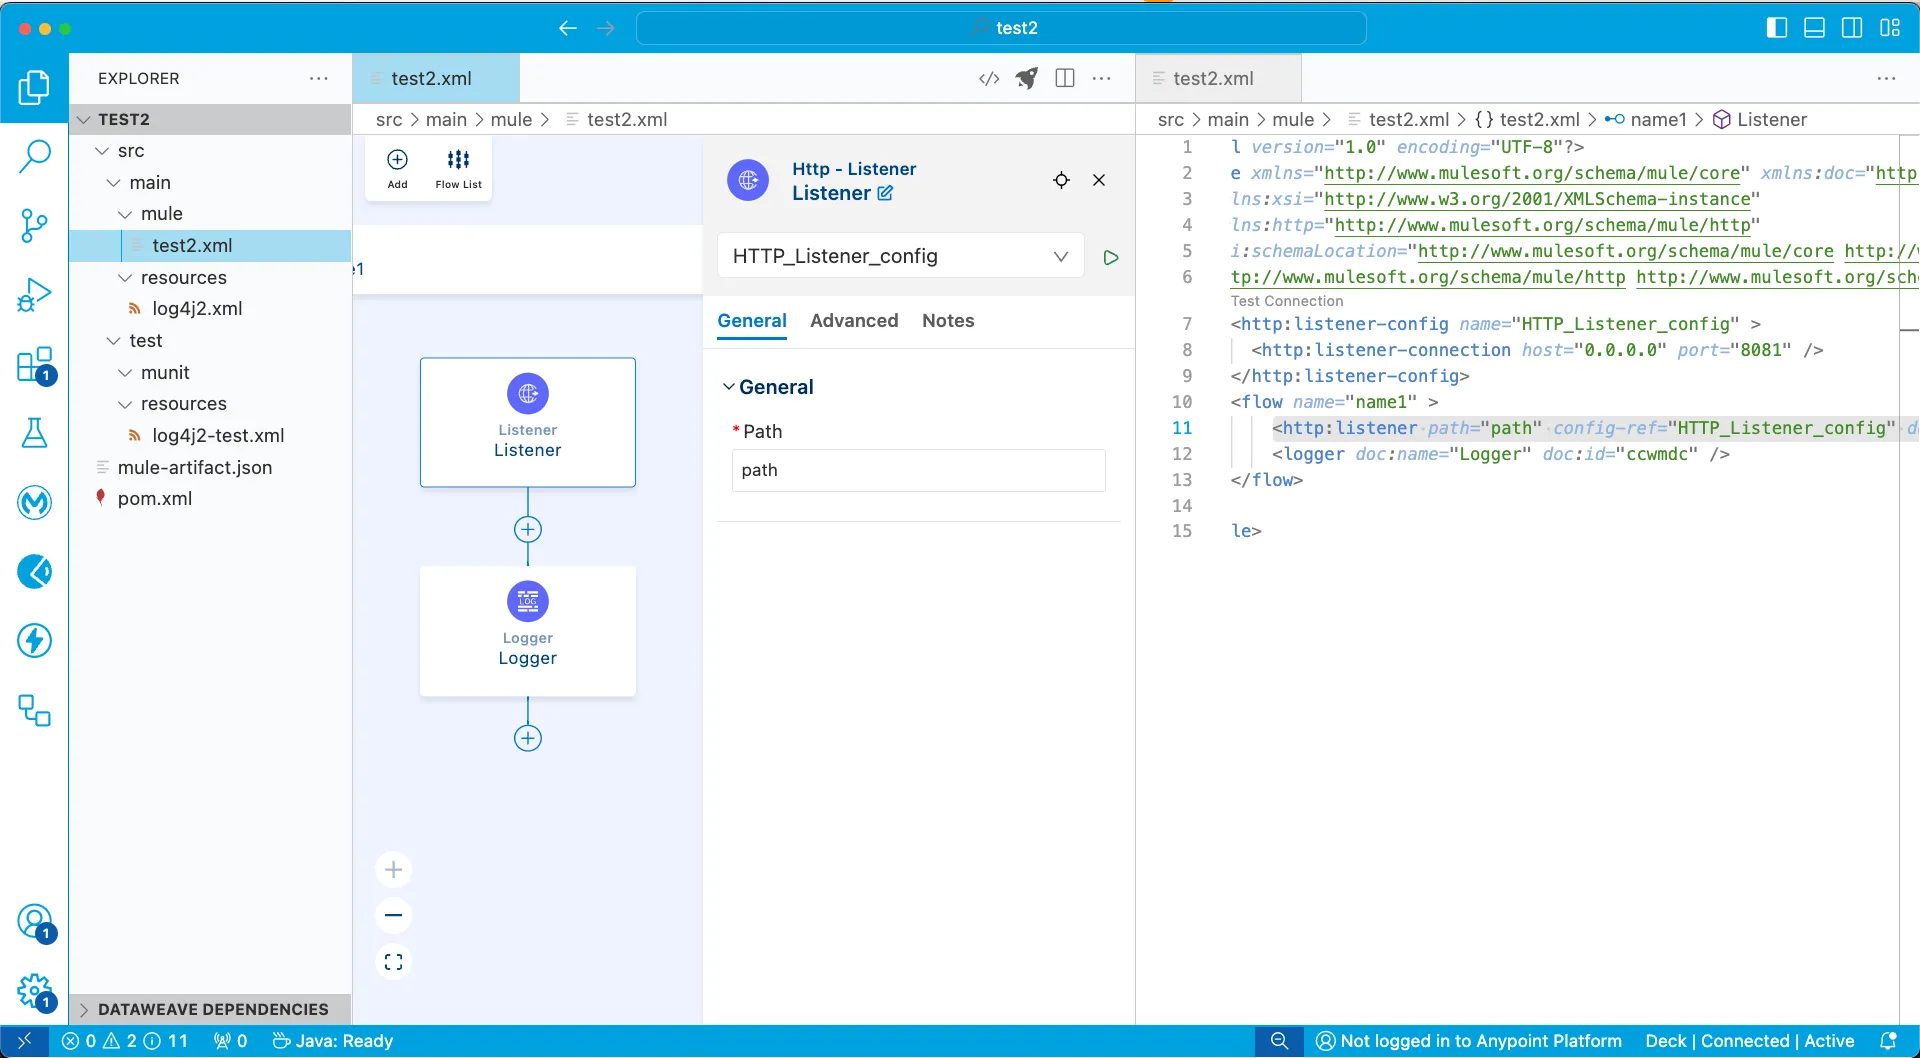Click Deck Connected Active status
The width and height of the screenshot is (1920, 1058).
1750,1041
